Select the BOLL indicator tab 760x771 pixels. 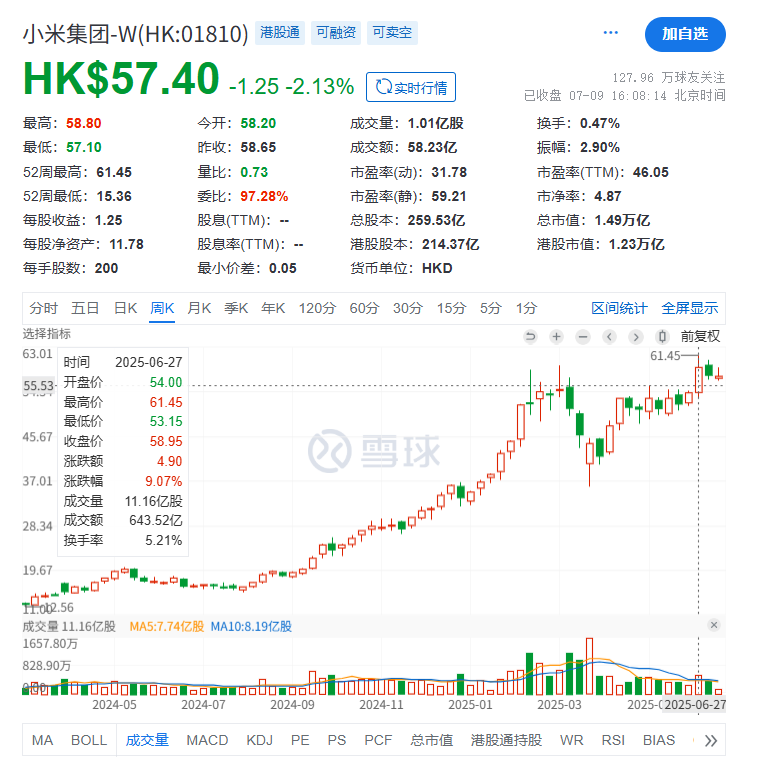89,741
